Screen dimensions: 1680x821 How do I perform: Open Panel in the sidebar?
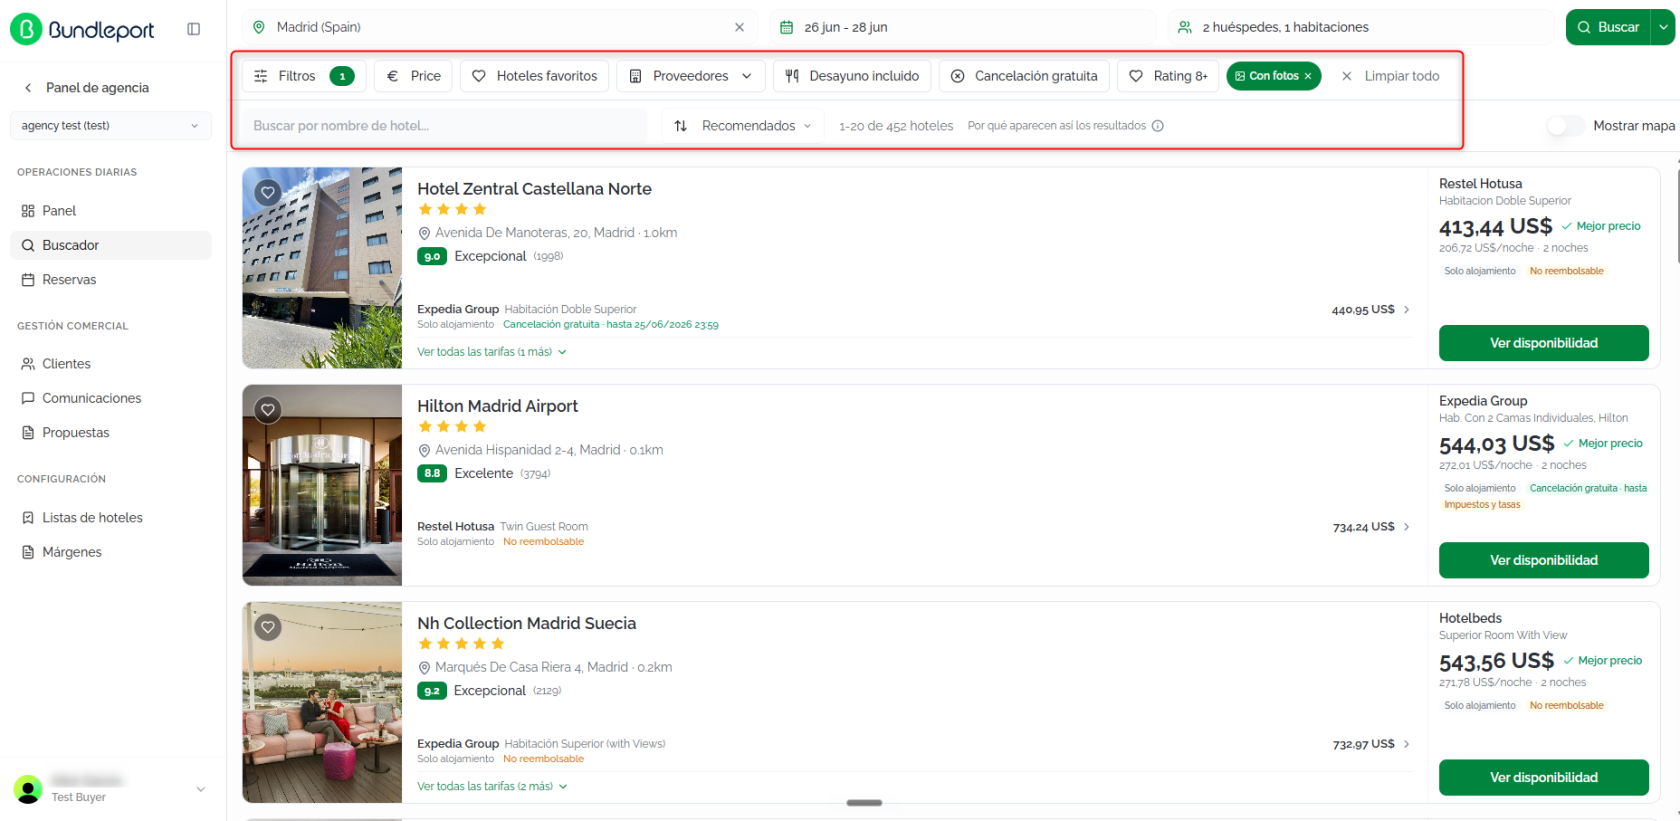click(111, 211)
